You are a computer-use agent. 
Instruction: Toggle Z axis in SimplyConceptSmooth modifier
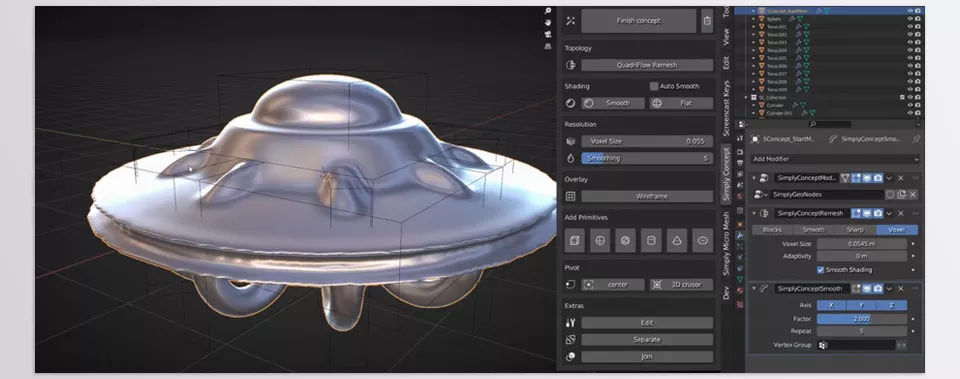click(x=891, y=306)
